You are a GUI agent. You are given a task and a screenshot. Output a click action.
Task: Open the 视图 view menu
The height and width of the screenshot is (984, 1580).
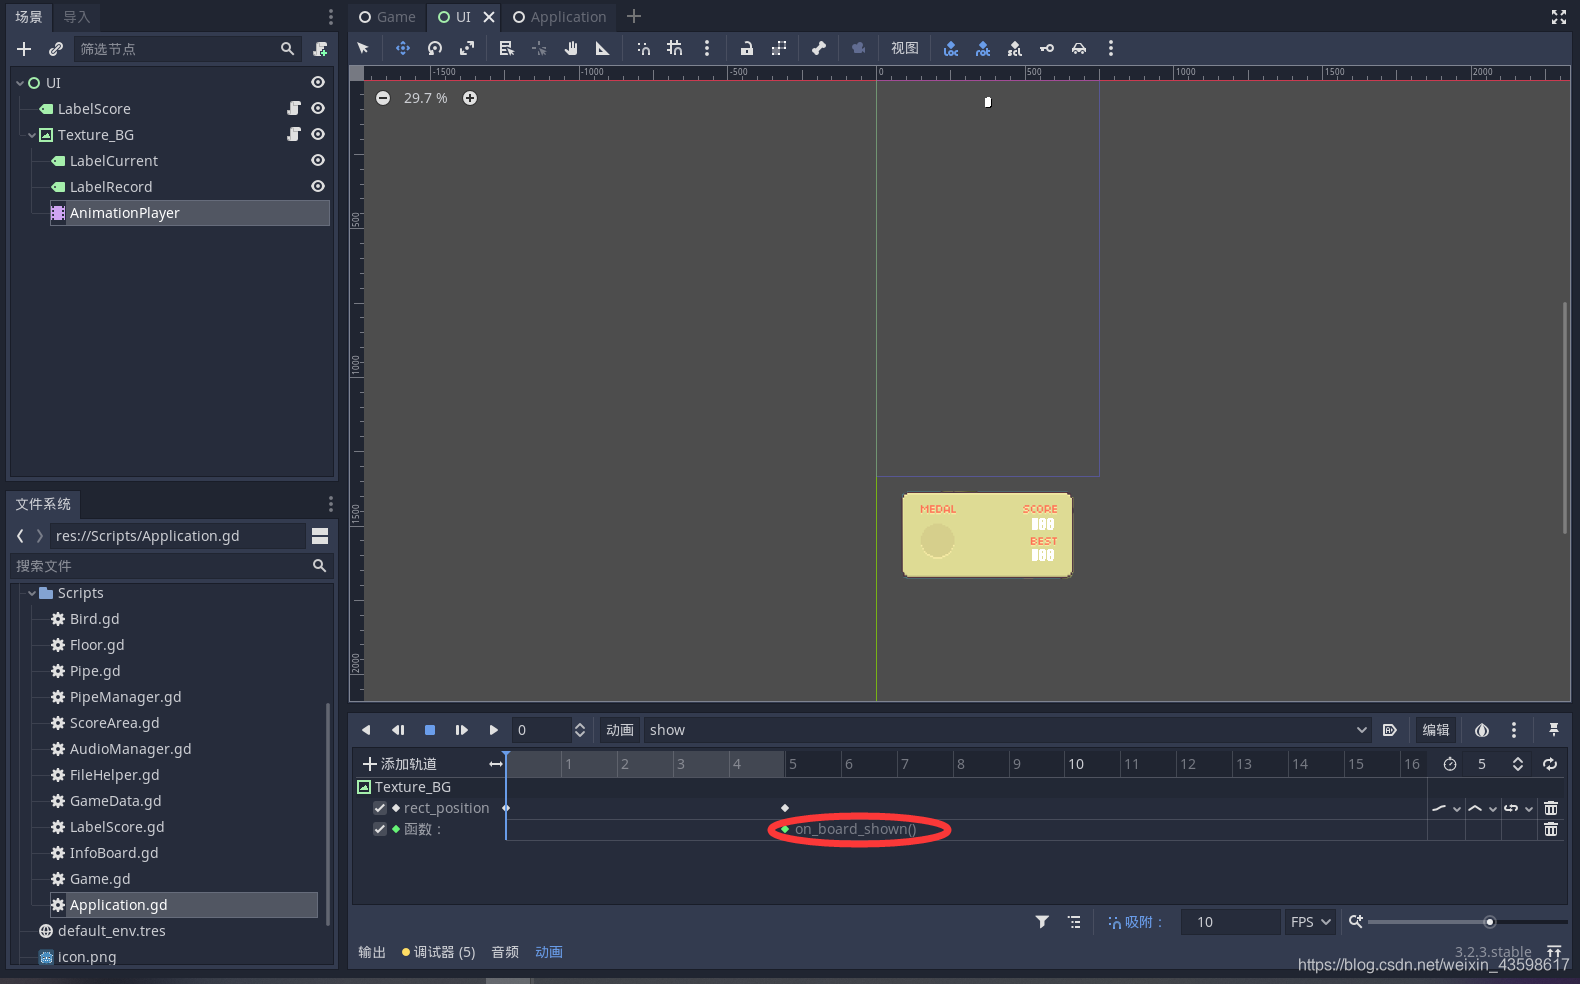[905, 48]
